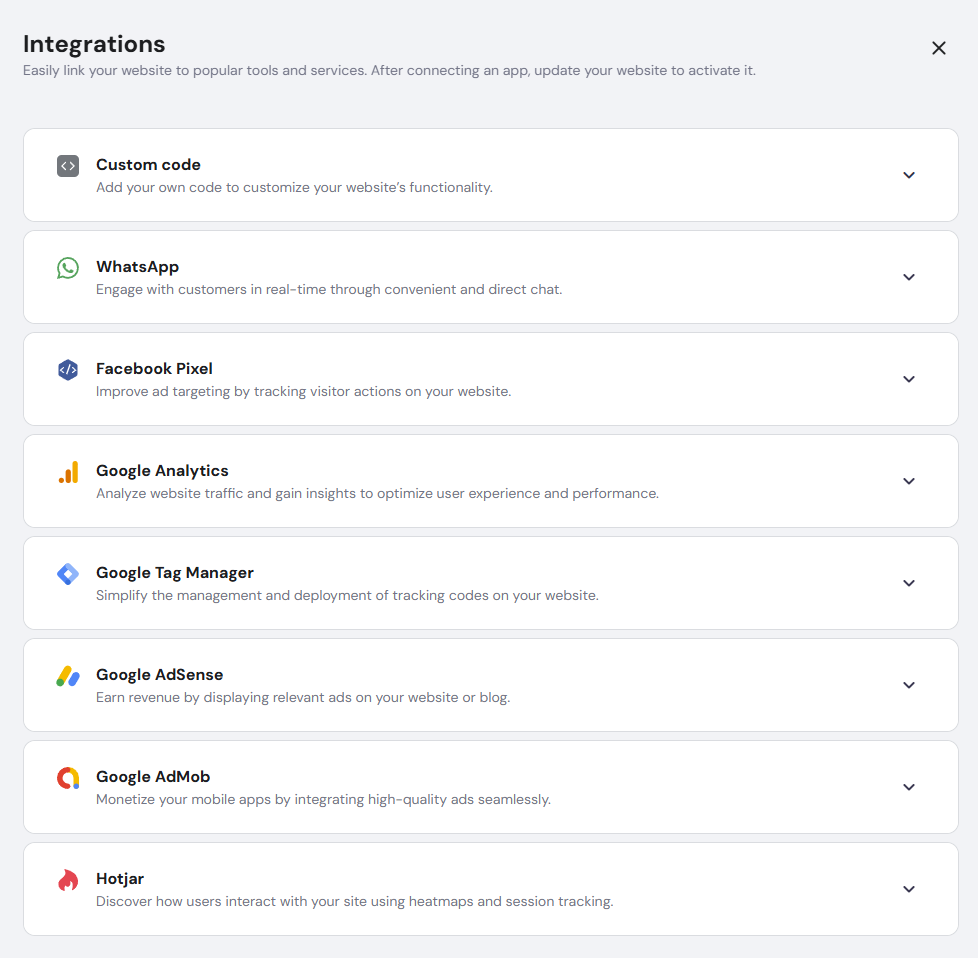
Task: Expand the Google Analytics section chevron
Action: click(909, 481)
